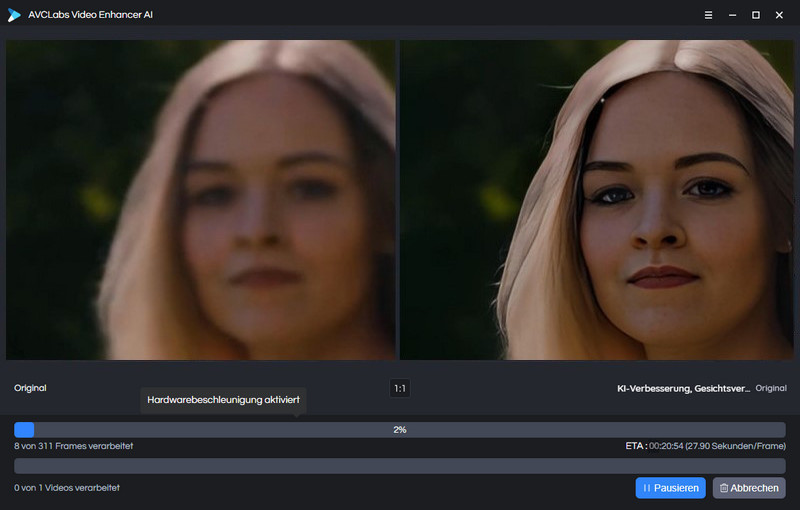Image resolution: width=800 pixels, height=510 pixels.
Task: Cancel processing with the Abbrechen button
Action: tap(749, 488)
